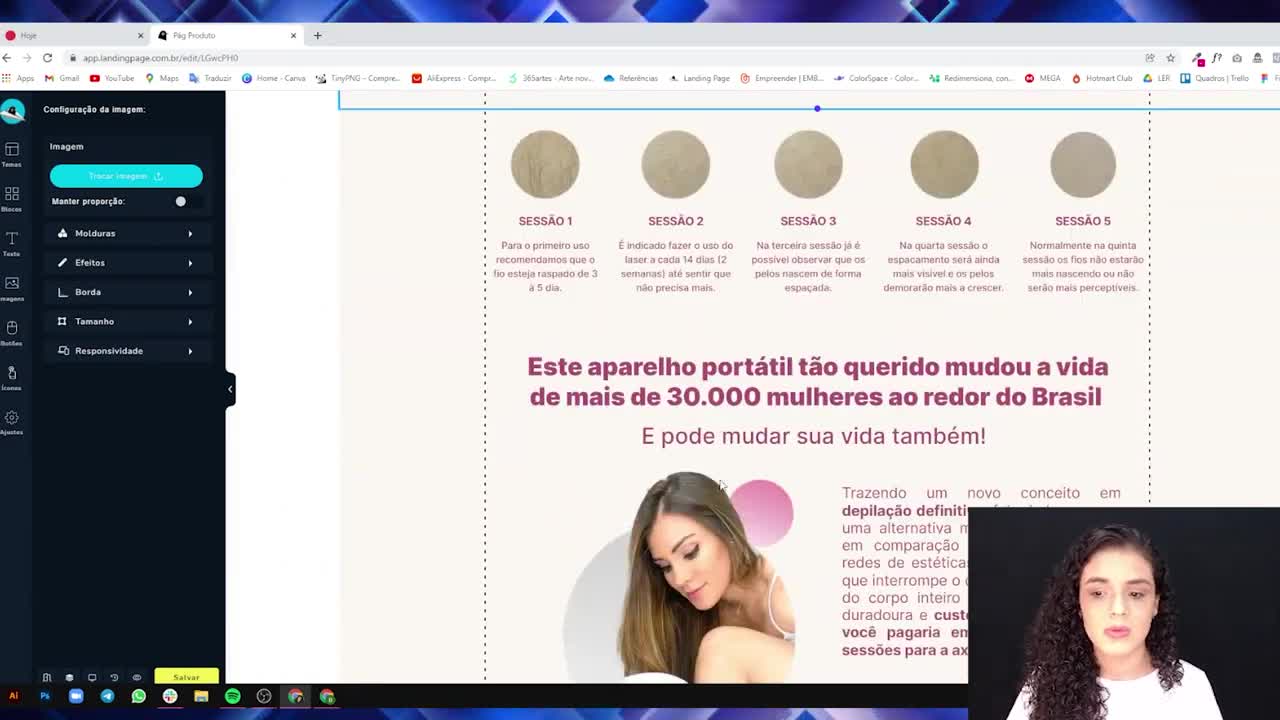Open Telegram from taskbar
The image size is (1280, 720).
pyautogui.click(x=107, y=696)
